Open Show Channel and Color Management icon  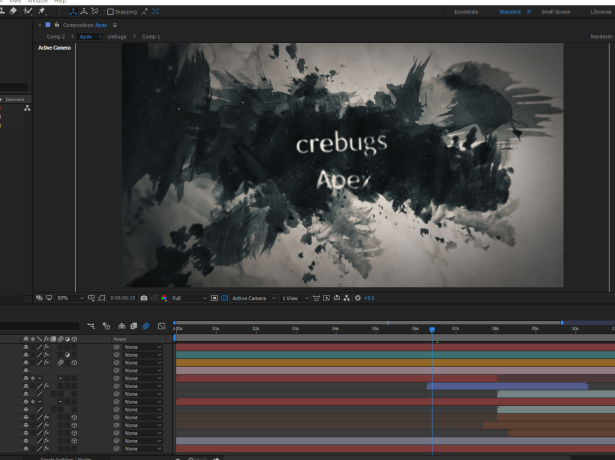[164, 298]
